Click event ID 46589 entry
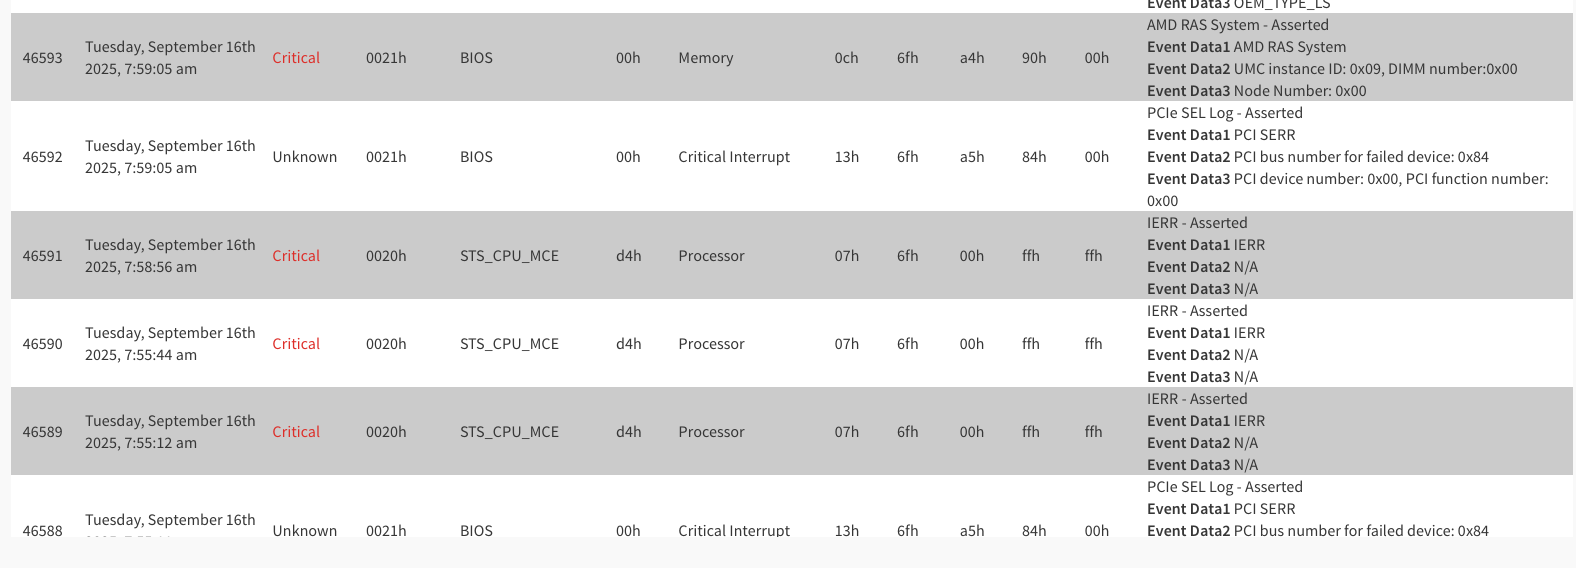The width and height of the screenshot is (1576, 568). click(x=42, y=432)
